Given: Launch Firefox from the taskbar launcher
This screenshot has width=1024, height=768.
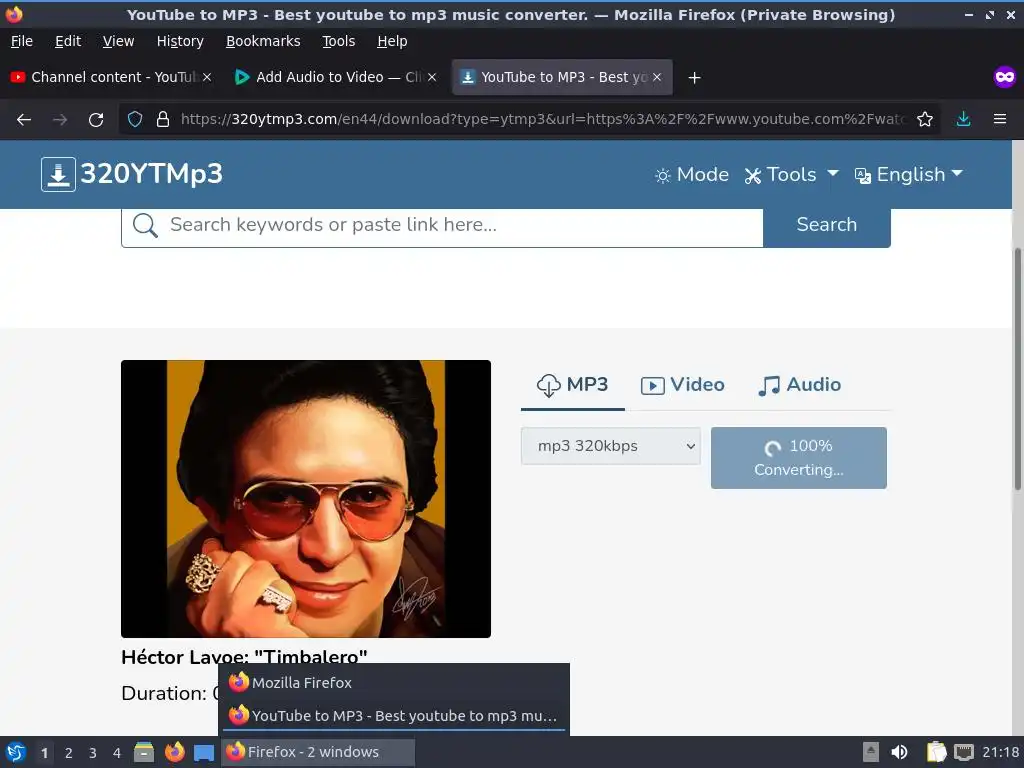Looking at the screenshot, I should point(174,752).
